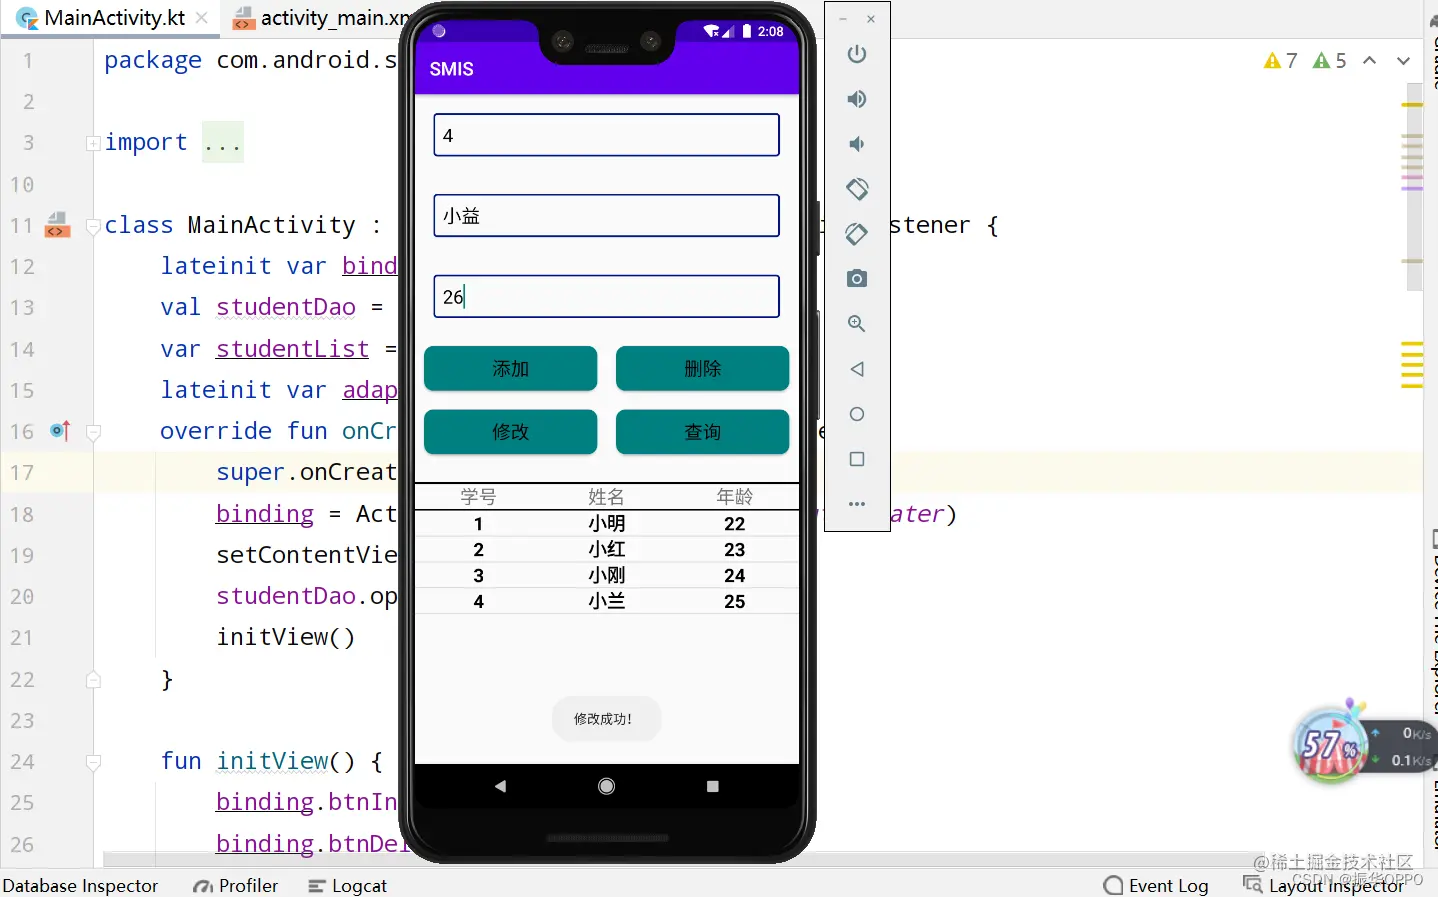Screen dimensions: 1438x897
Task: Collapse the onCreate function fold on line 16
Action: pyautogui.click(x=93, y=432)
